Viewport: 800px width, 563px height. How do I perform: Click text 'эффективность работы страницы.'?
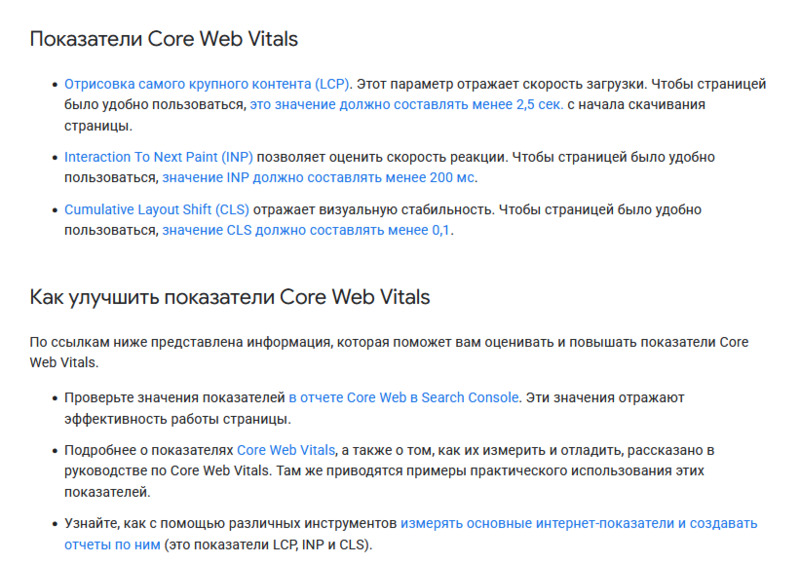(178, 419)
